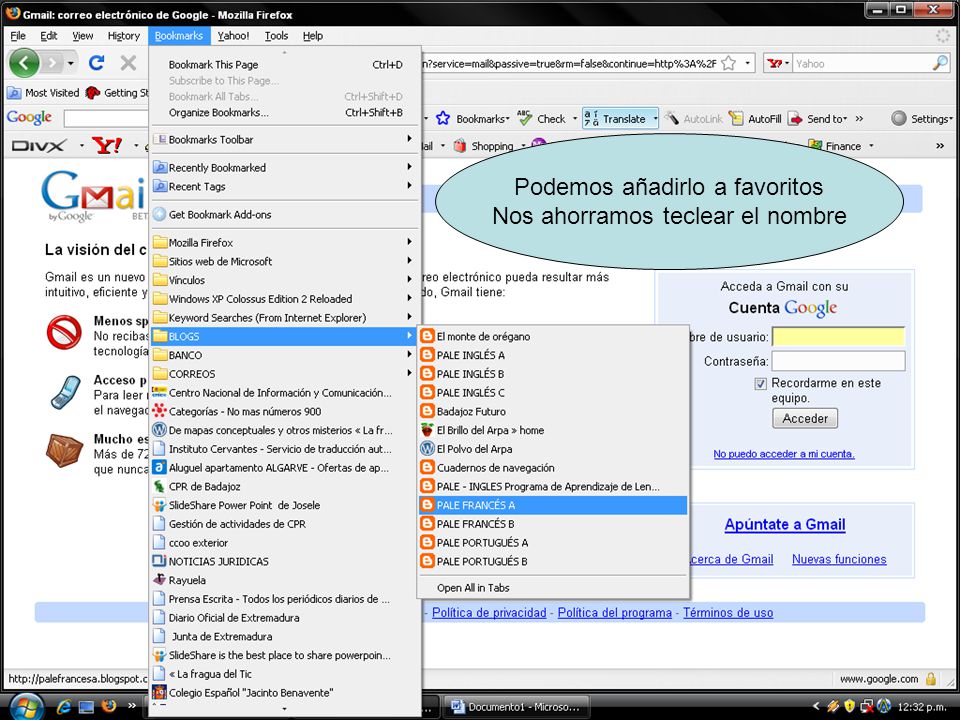This screenshot has width=960, height=720.
Task: Open the Badajoz Futuro bookmark
Action: 553,411
